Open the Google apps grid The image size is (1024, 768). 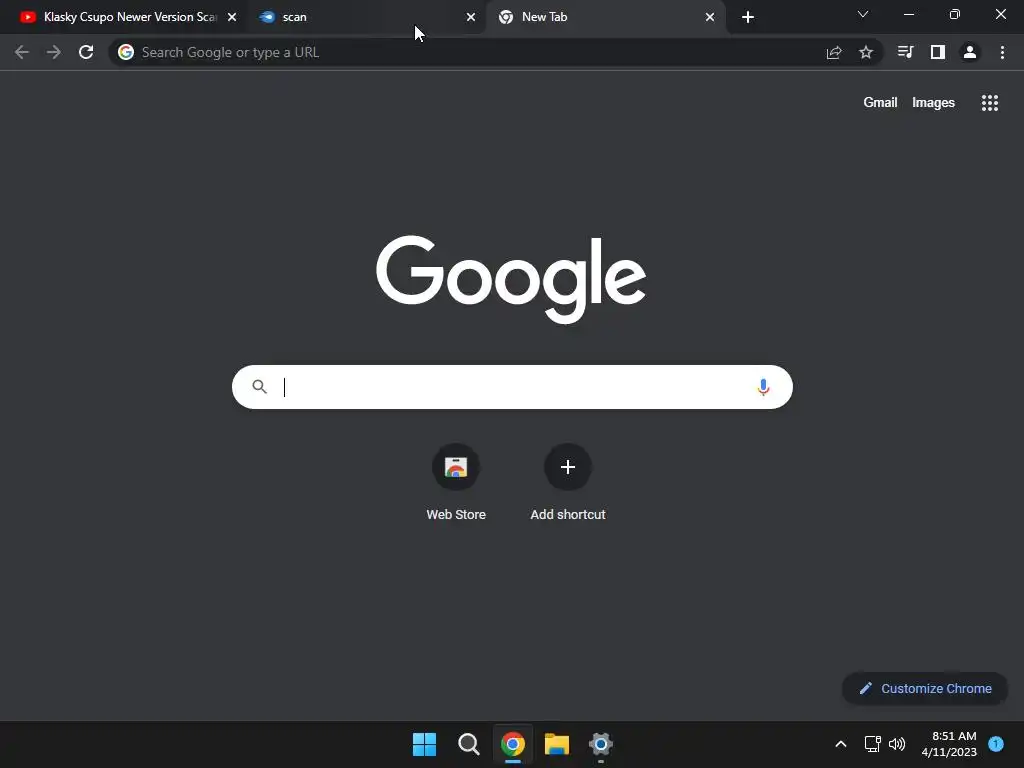pyautogui.click(x=990, y=103)
